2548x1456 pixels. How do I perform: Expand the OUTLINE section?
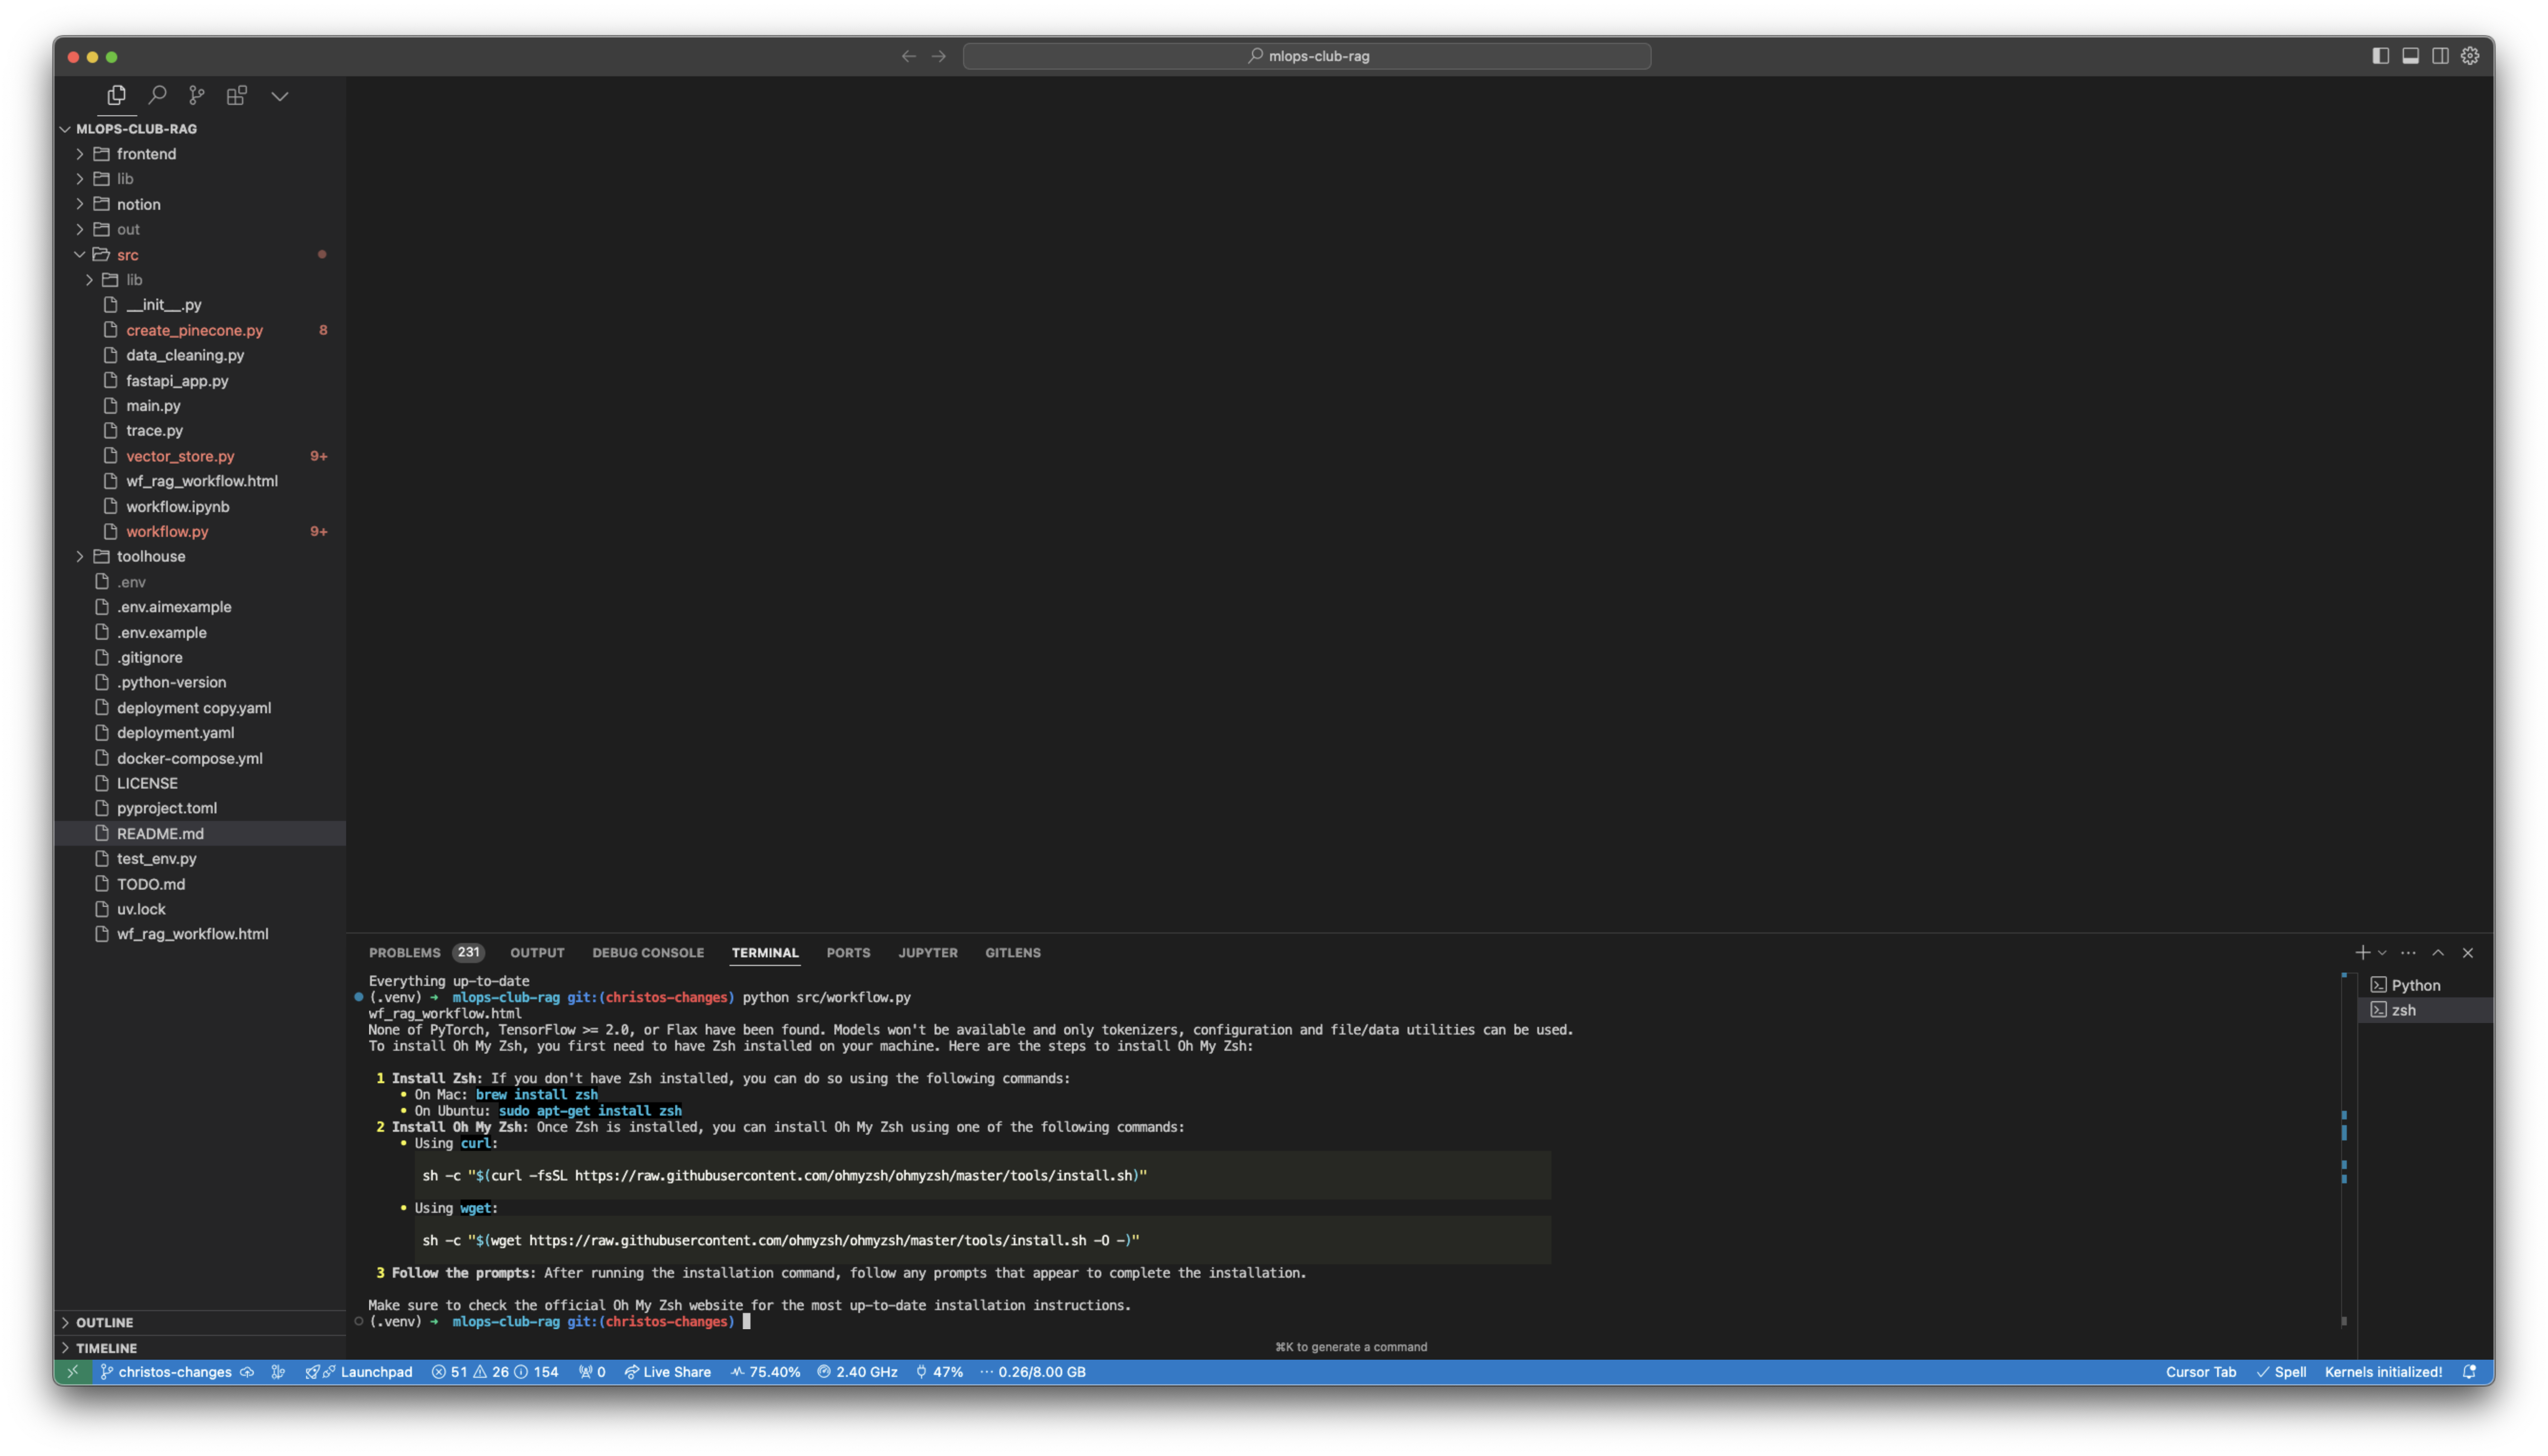pyautogui.click(x=104, y=1322)
